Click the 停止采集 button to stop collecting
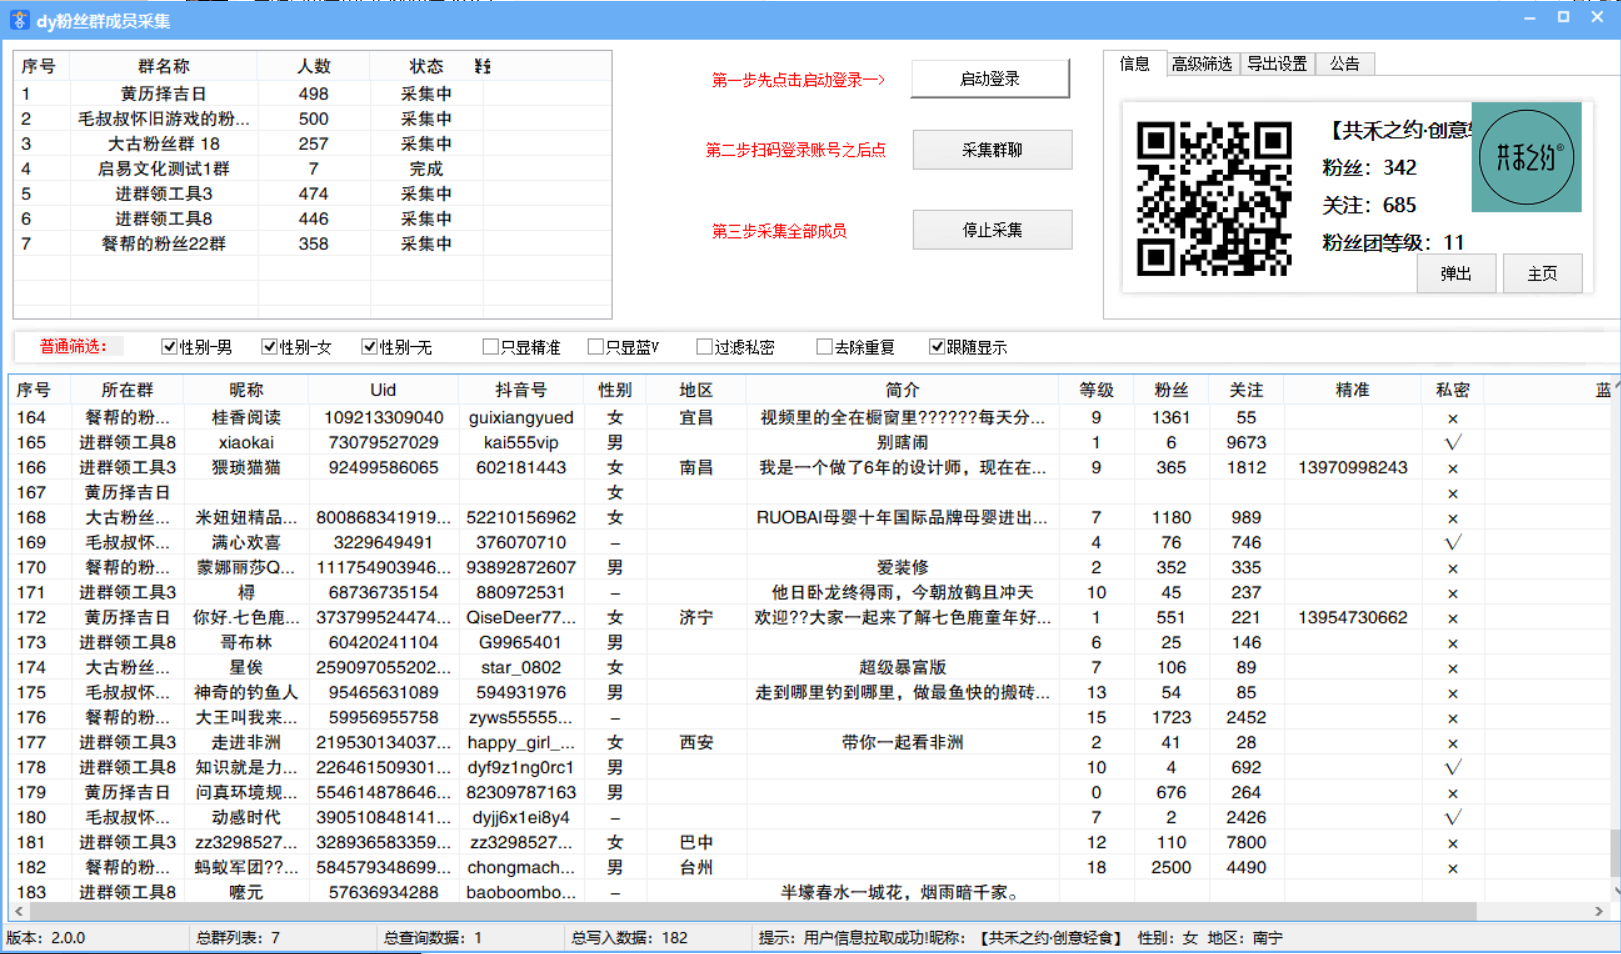The height and width of the screenshot is (954, 1621). tap(991, 229)
